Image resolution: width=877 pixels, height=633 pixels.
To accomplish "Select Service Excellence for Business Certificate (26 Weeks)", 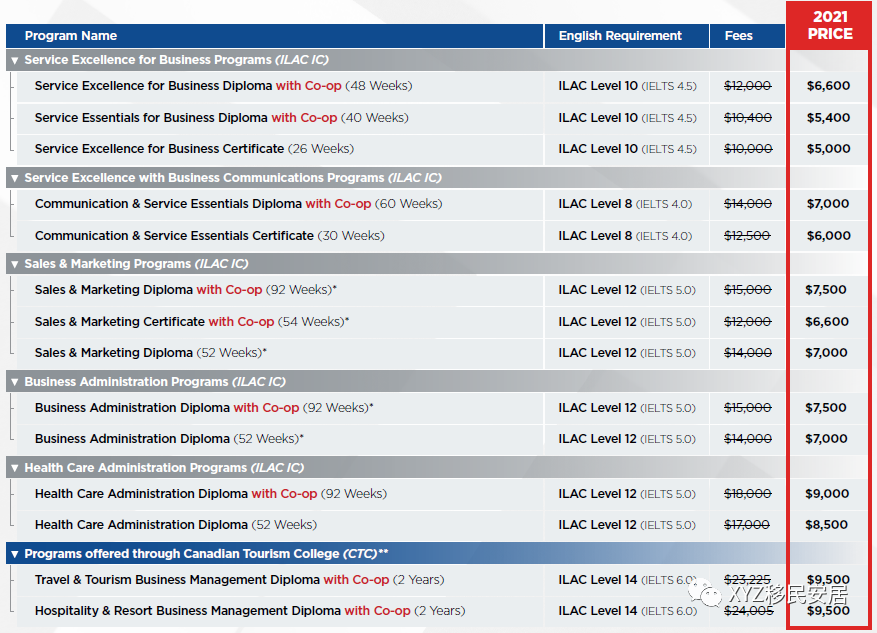I will tap(194, 149).
